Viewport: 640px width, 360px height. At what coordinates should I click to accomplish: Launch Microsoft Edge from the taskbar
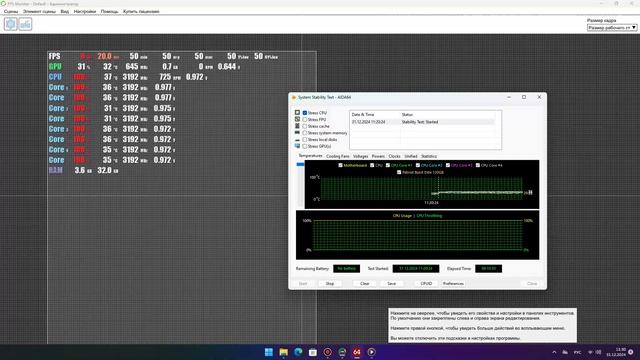[298, 352]
